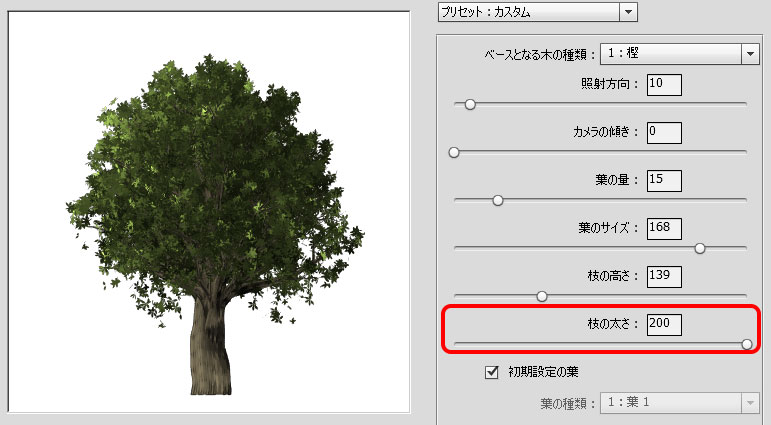Screen dimensions: 771x425
Task: Click the 葉の量 value field showing 15
Action: click(x=664, y=181)
